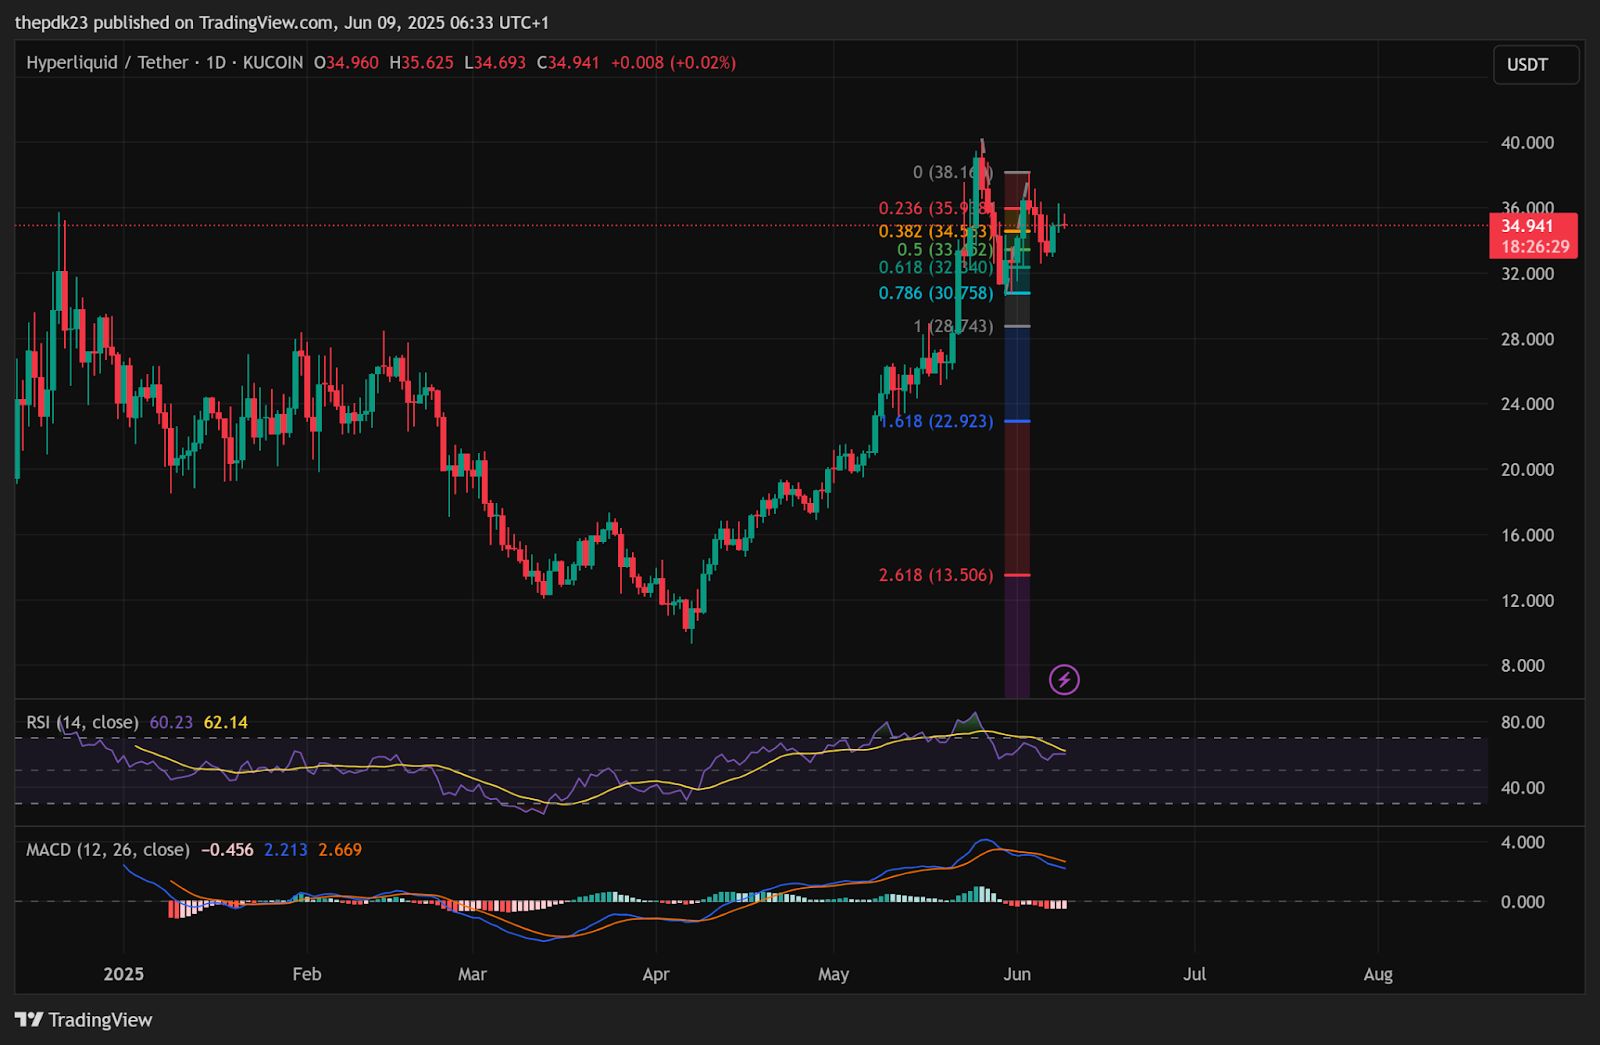Select the MACD (12, 26, close) legend
This screenshot has height=1045, width=1600.
107,850
